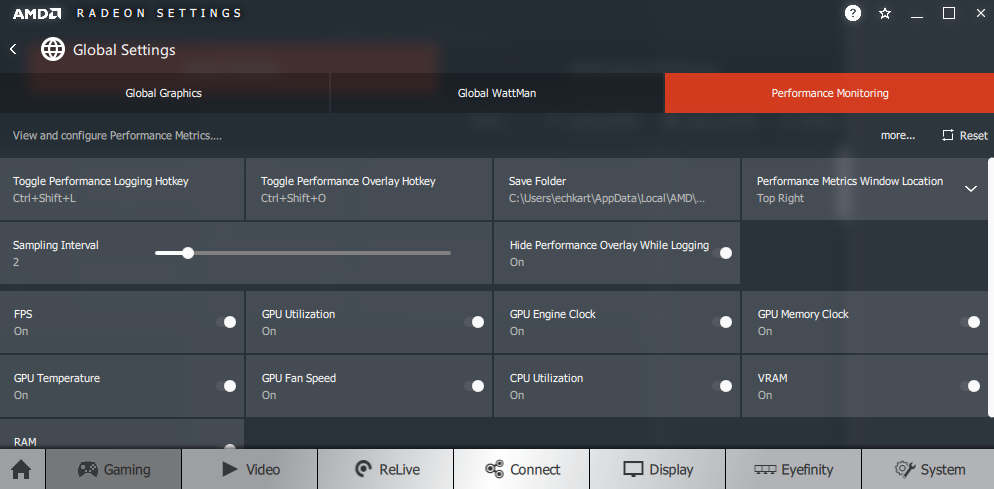Open the Gaming section

(x=113, y=469)
